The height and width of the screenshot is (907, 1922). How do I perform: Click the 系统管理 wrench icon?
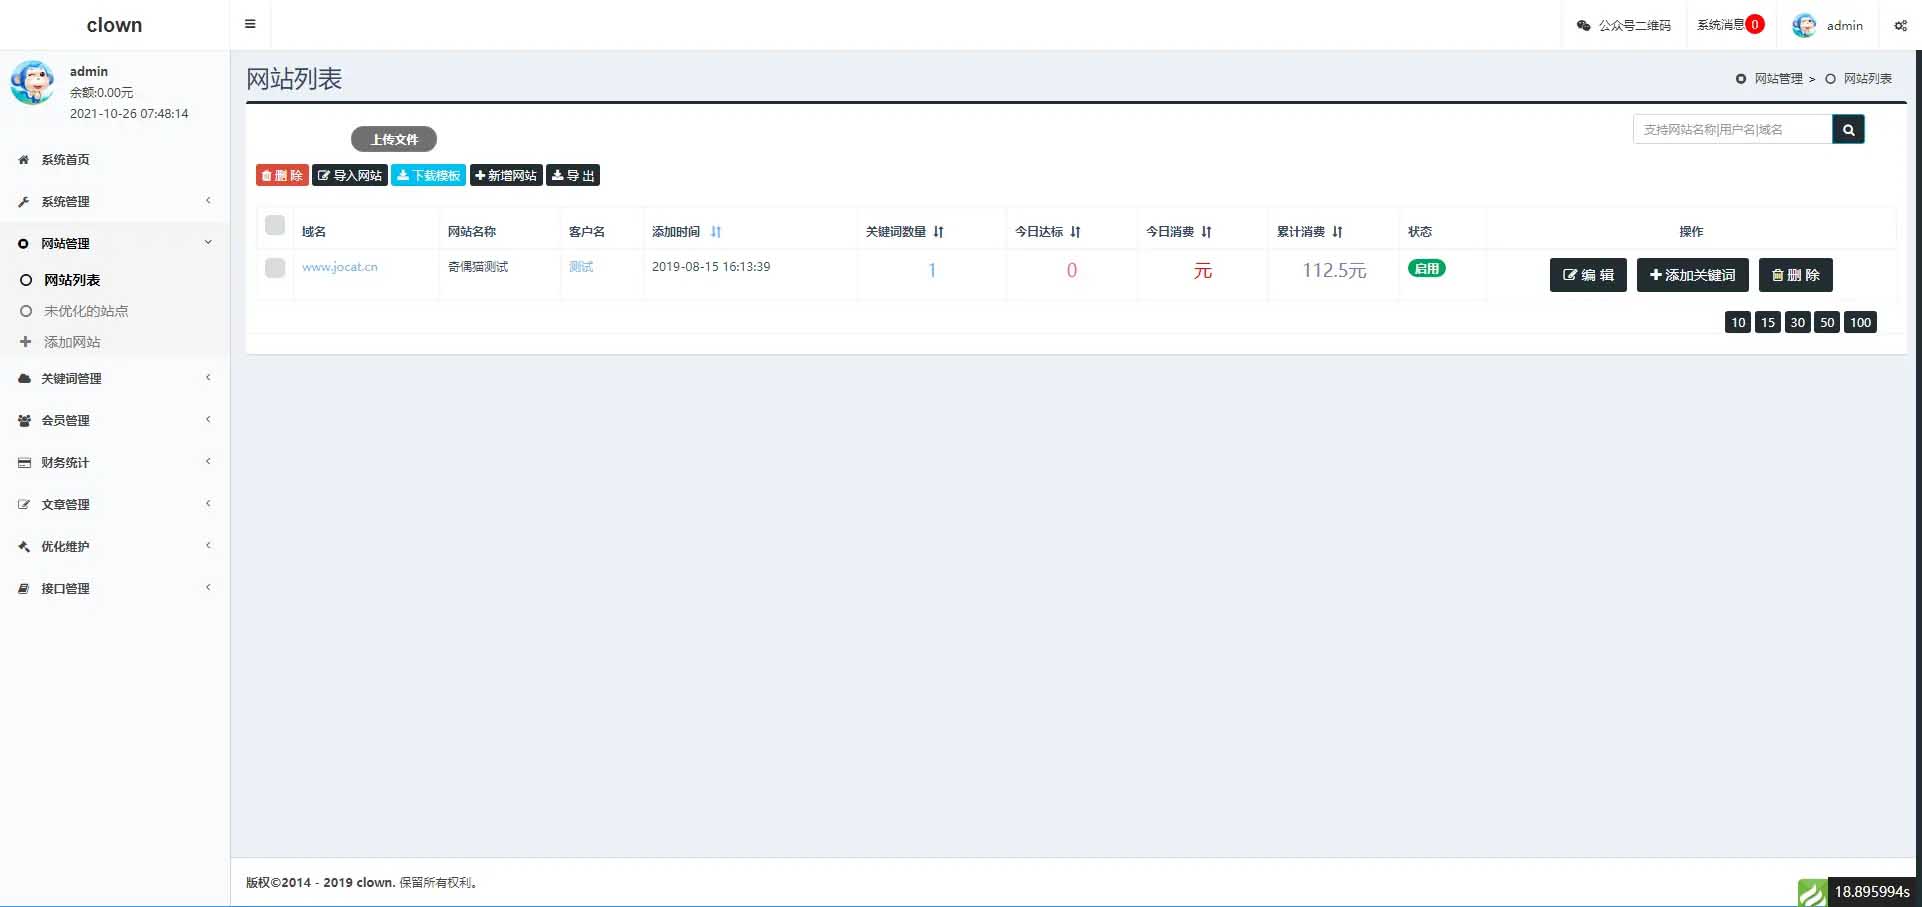pos(23,201)
